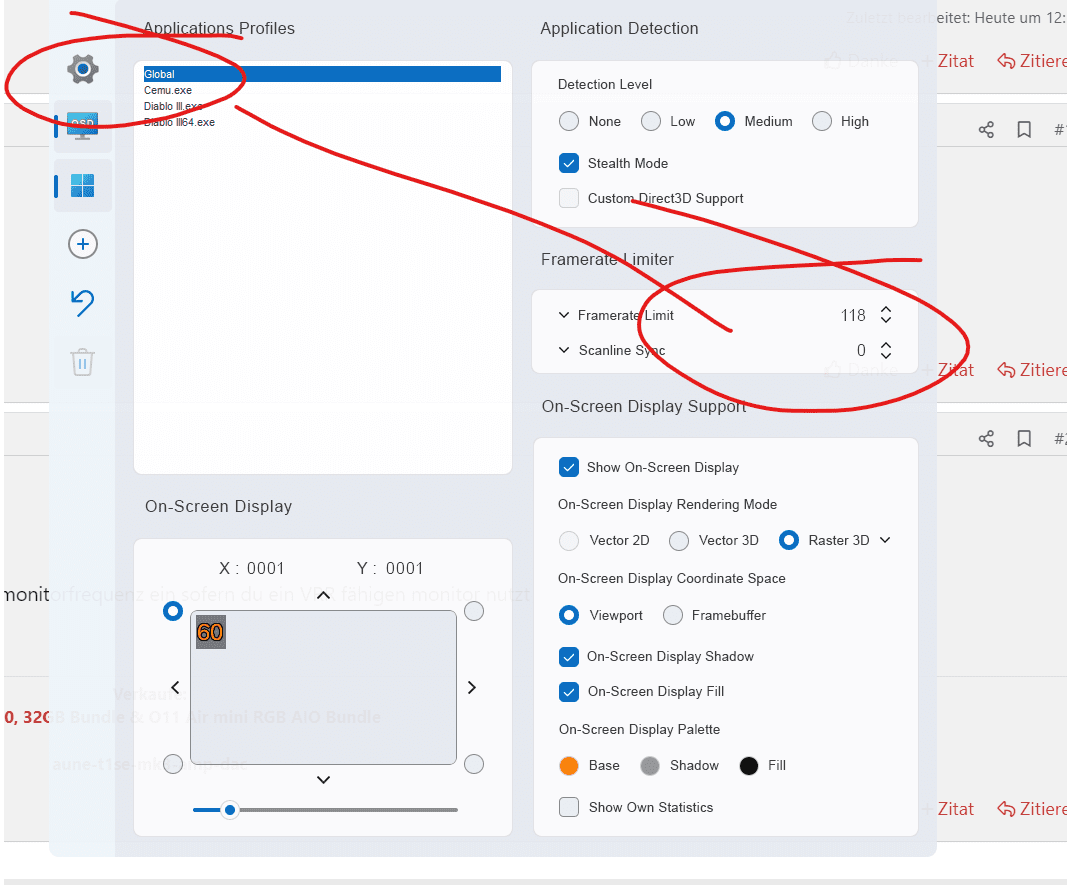Select Medium detection level
The width and height of the screenshot is (1067, 885).
click(725, 121)
